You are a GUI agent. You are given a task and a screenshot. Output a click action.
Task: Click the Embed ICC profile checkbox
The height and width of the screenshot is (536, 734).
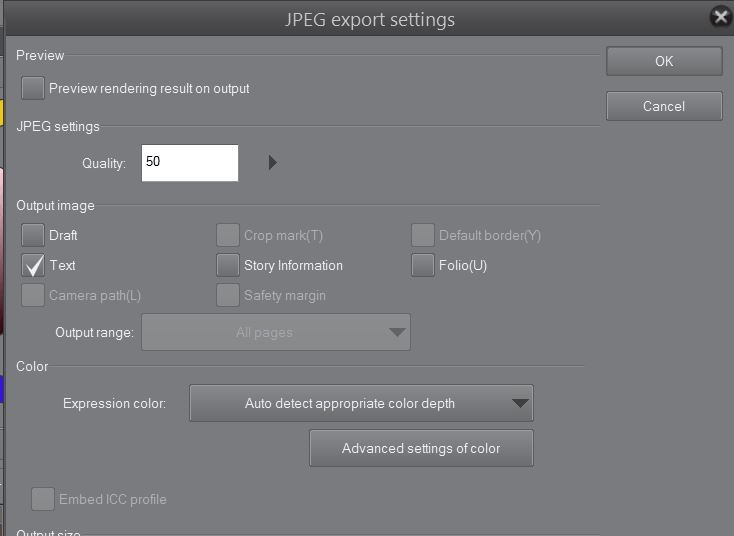click(43, 499)
